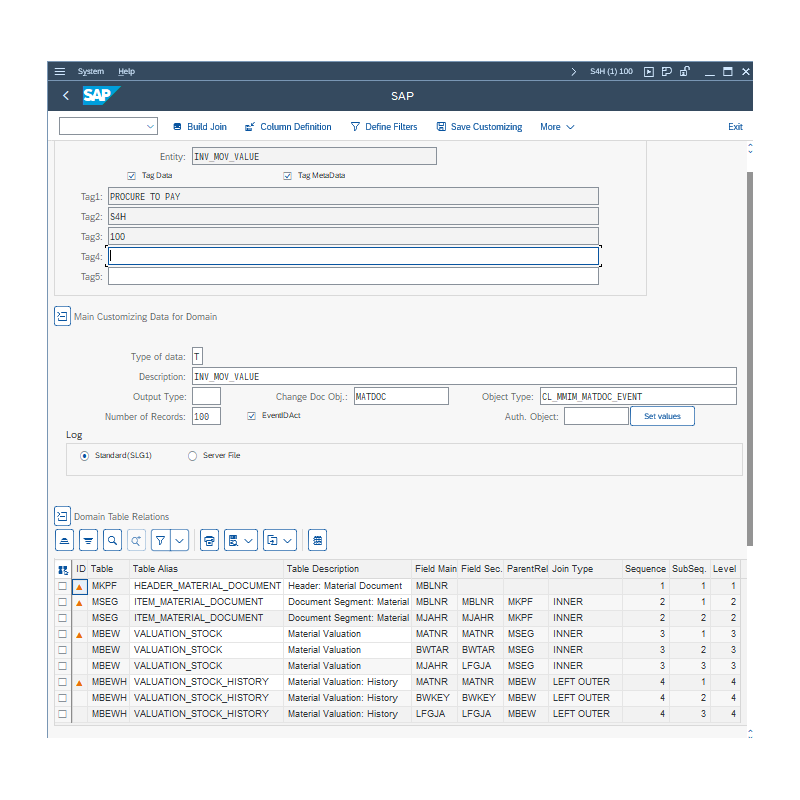
Task: Click the Sequence column header
Action: pos(645,569)
